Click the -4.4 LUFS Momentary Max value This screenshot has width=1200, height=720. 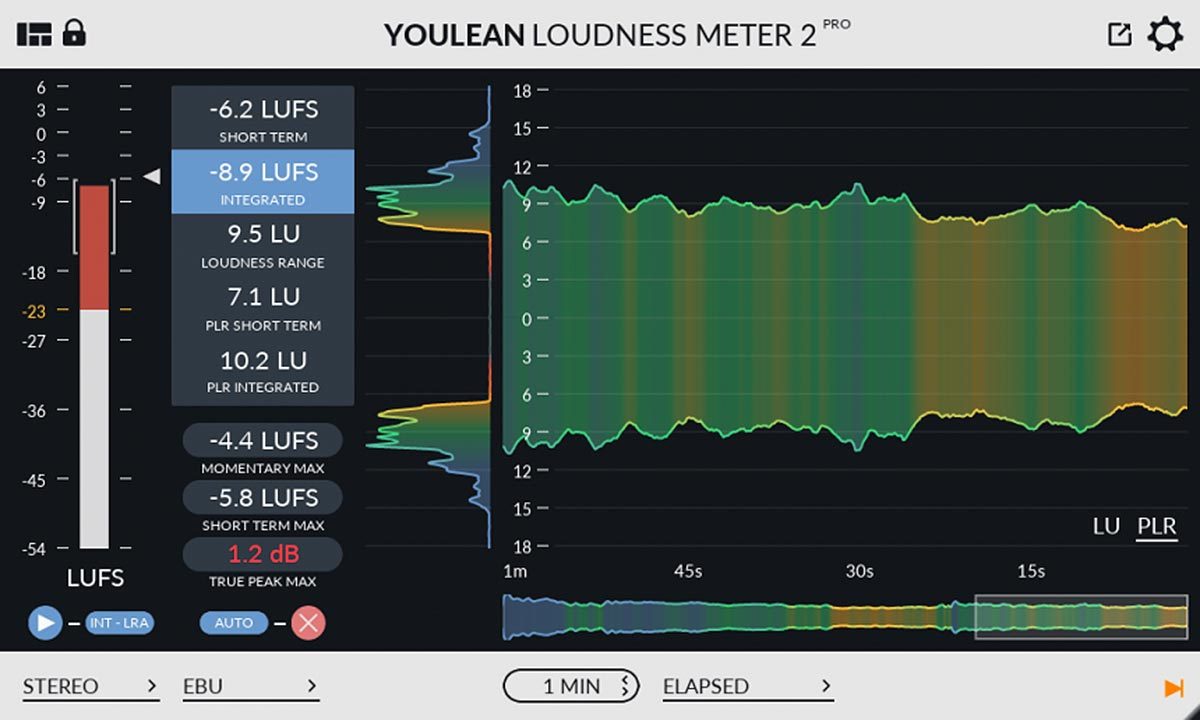coord(263,440)
